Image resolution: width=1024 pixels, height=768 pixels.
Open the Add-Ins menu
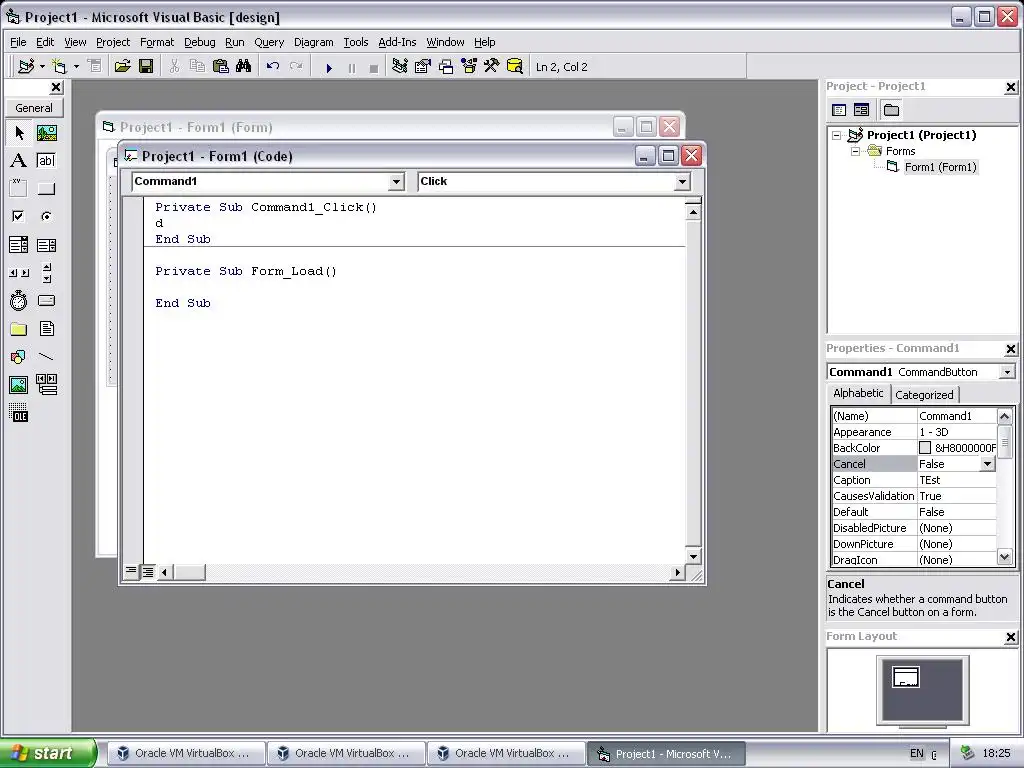pyautogui.click(x=397, y=42)
